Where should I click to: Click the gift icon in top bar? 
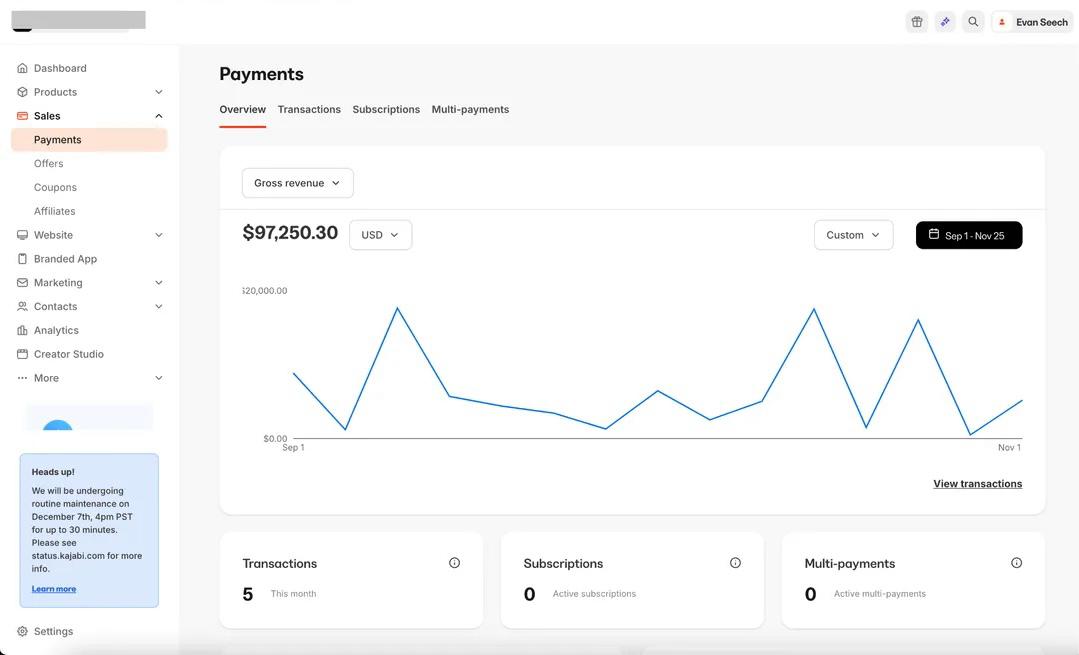[916, 22]
